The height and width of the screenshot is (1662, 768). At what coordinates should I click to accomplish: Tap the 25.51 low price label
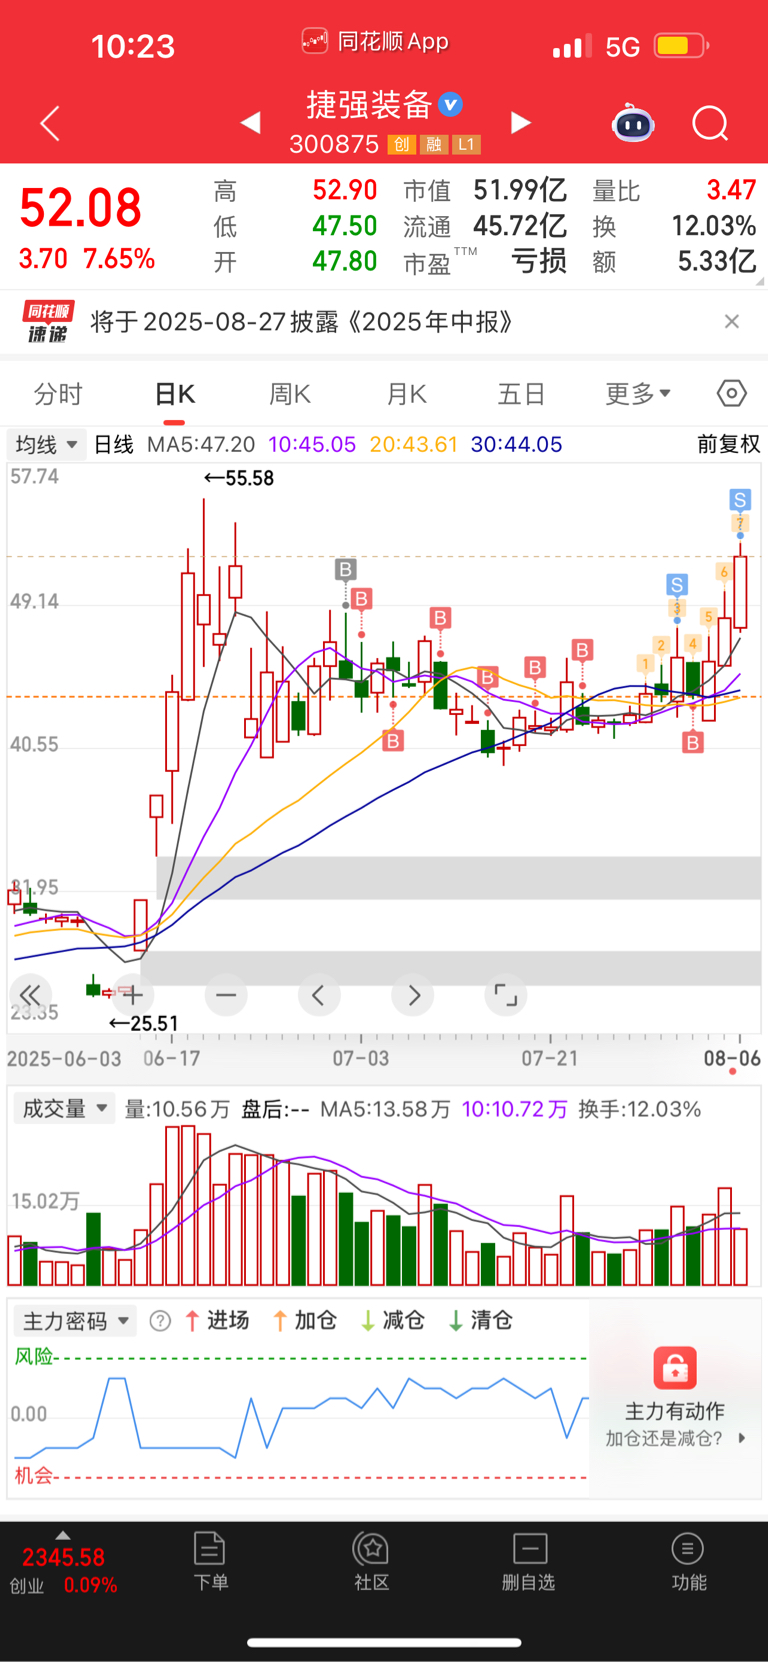click(x=143, y=1024)
